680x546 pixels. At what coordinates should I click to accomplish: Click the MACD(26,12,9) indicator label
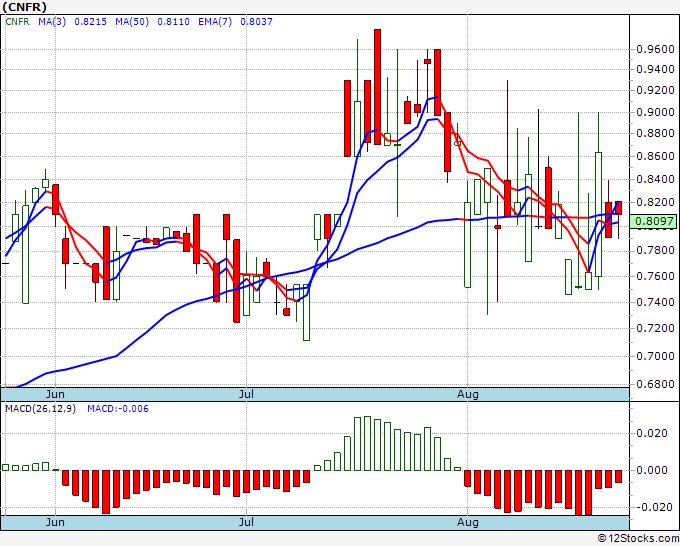(40, 409)
